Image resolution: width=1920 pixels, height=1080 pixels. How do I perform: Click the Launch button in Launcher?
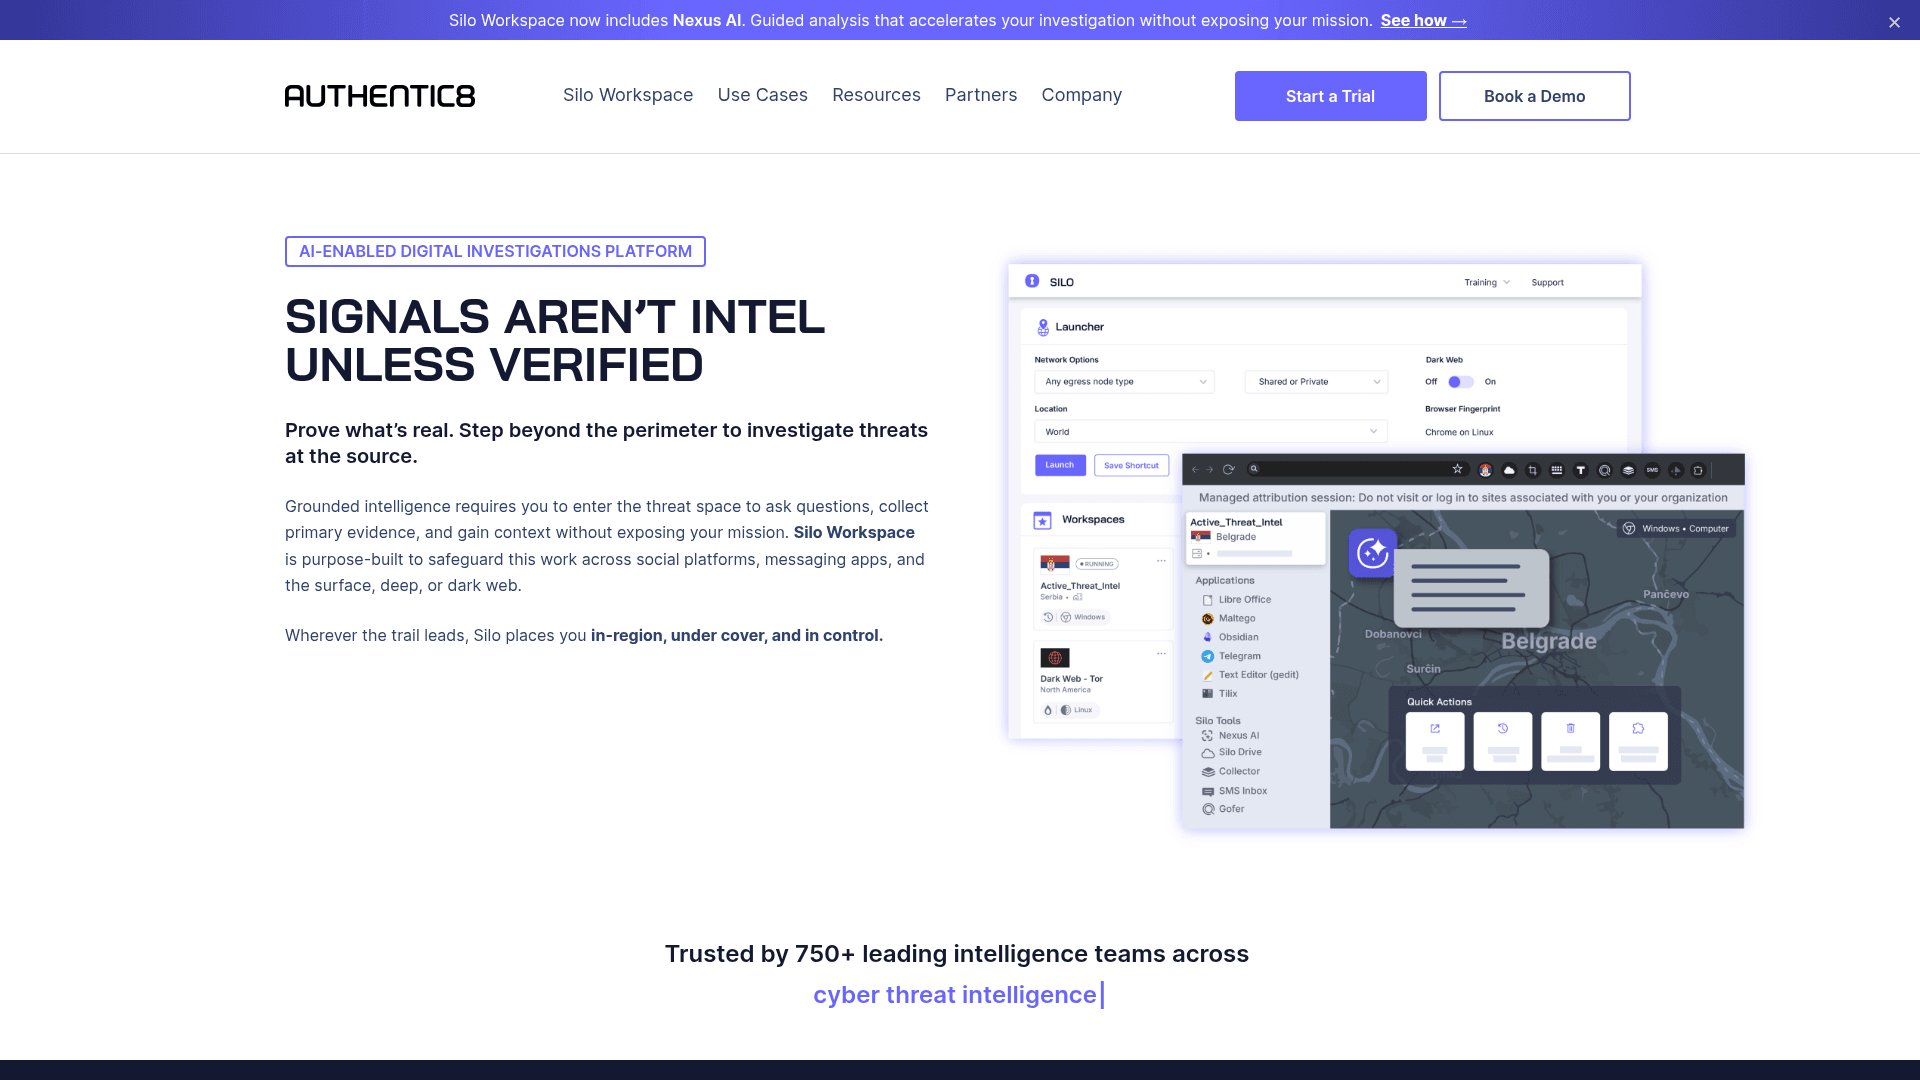pos(1060,465)
